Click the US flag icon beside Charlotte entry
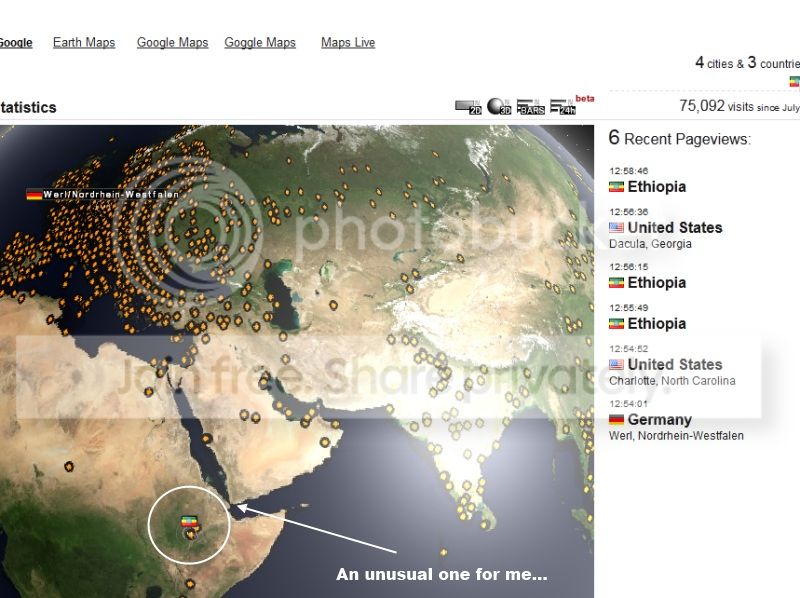Screen dimensions: 800x598 pos(616,364)
